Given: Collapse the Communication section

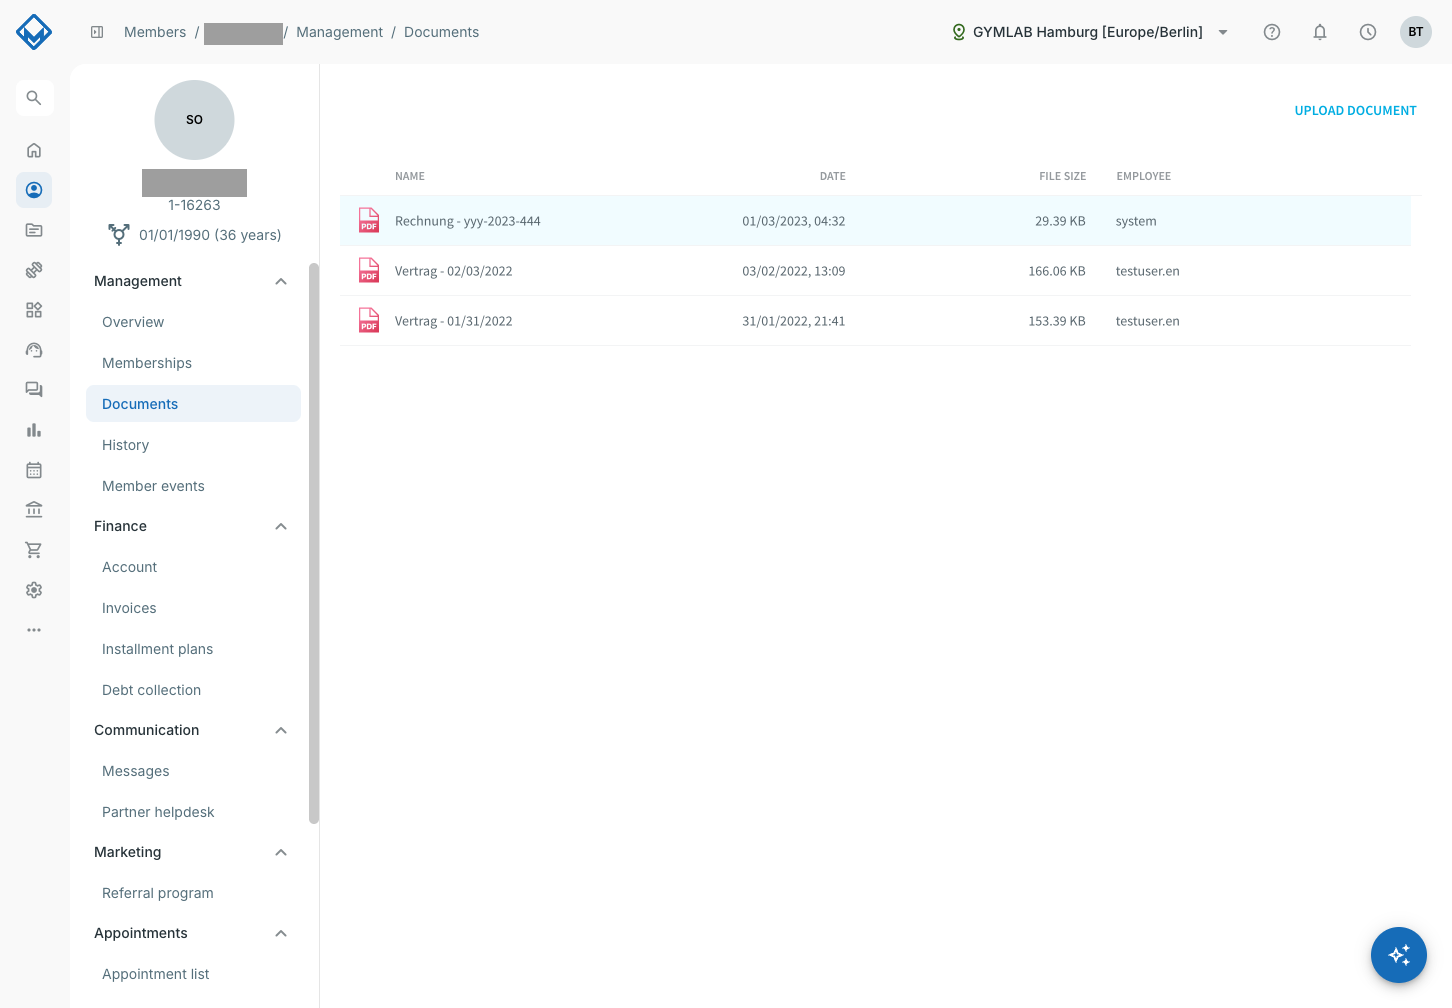Looking at the screenshot, I should 281,730.
